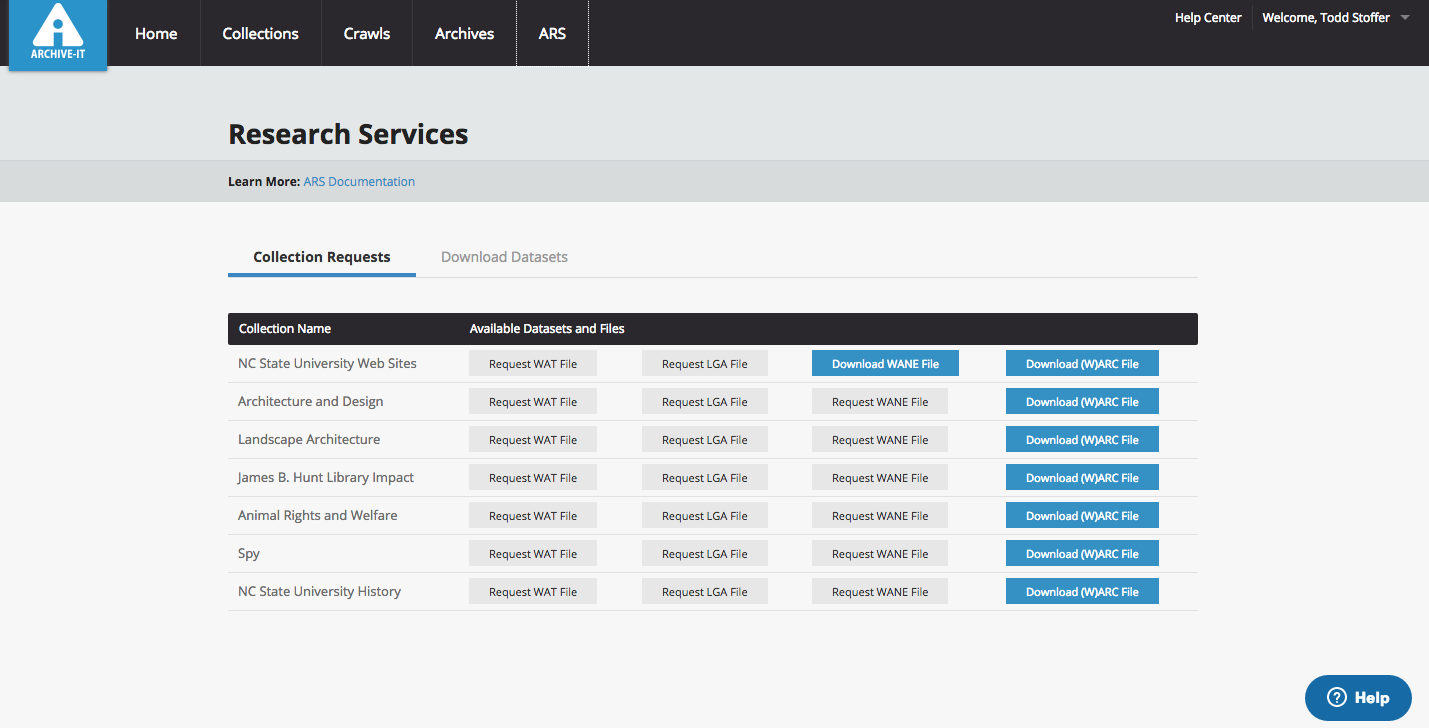Request WAT File for James B. Hunt Library Impact

(x=533, y=478)
